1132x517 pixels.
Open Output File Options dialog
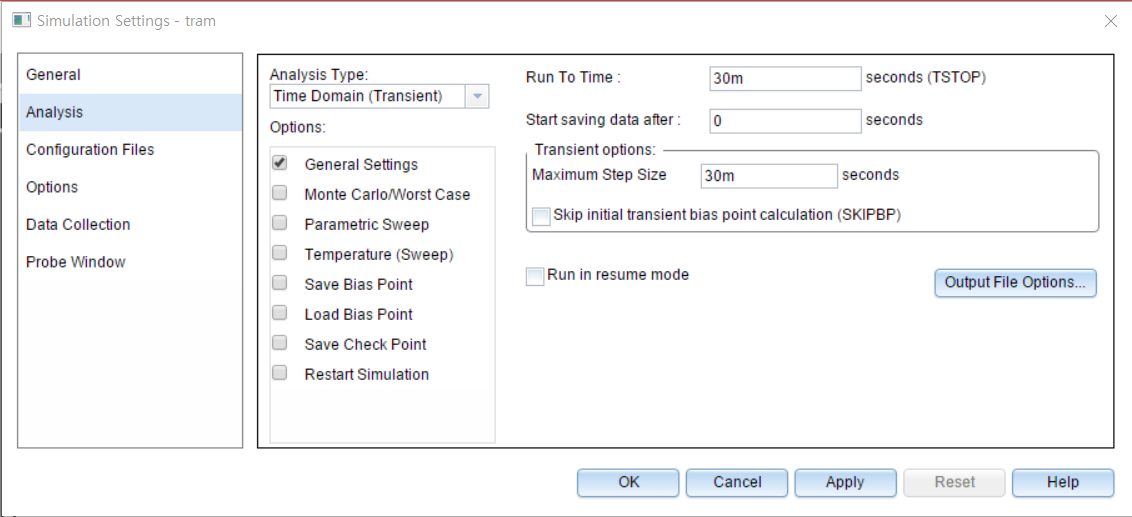click(x=1015, y=282)
